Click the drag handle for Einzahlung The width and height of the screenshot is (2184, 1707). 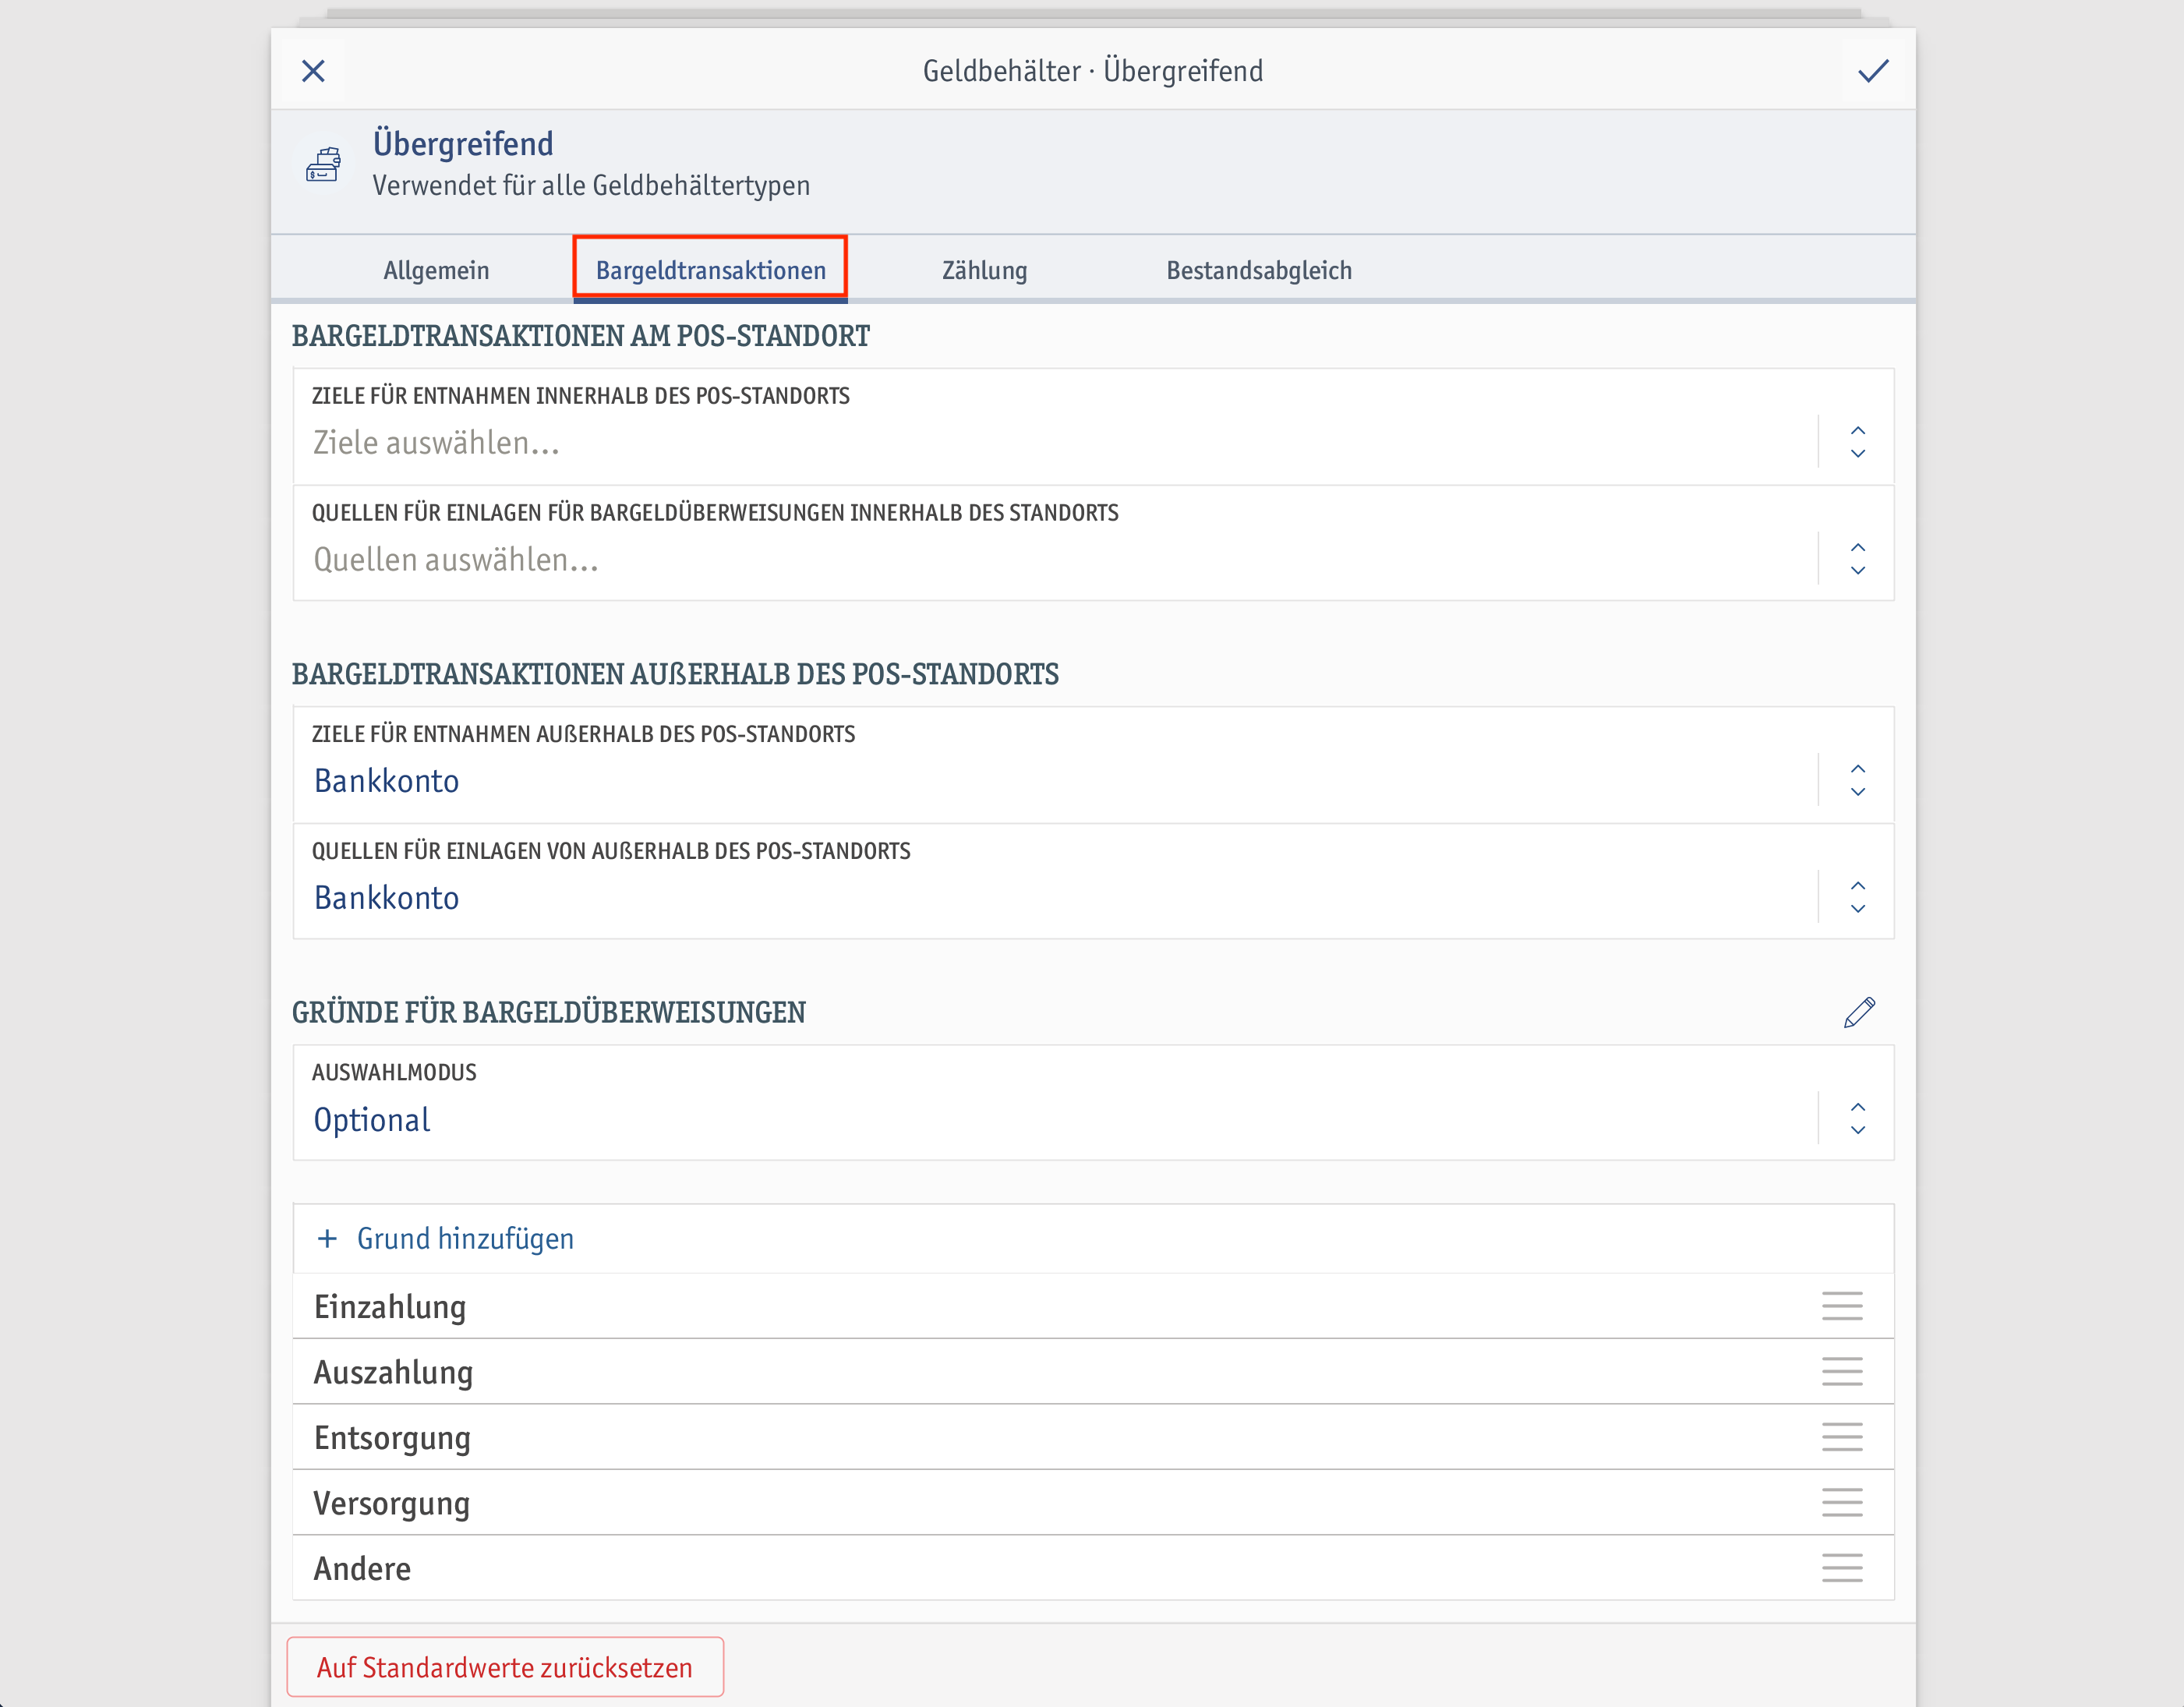pos(1842,1306)
